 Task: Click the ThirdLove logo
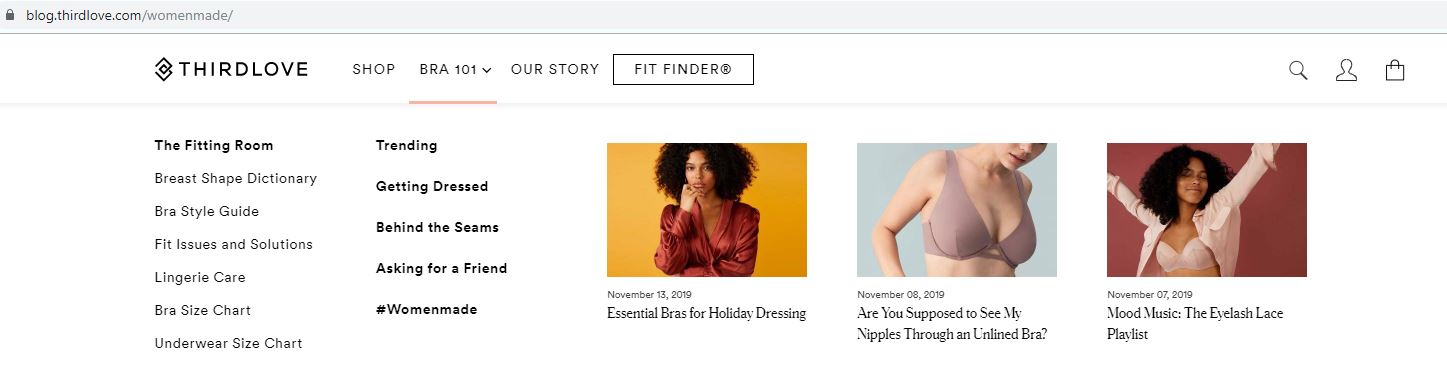tap(231, 69)
